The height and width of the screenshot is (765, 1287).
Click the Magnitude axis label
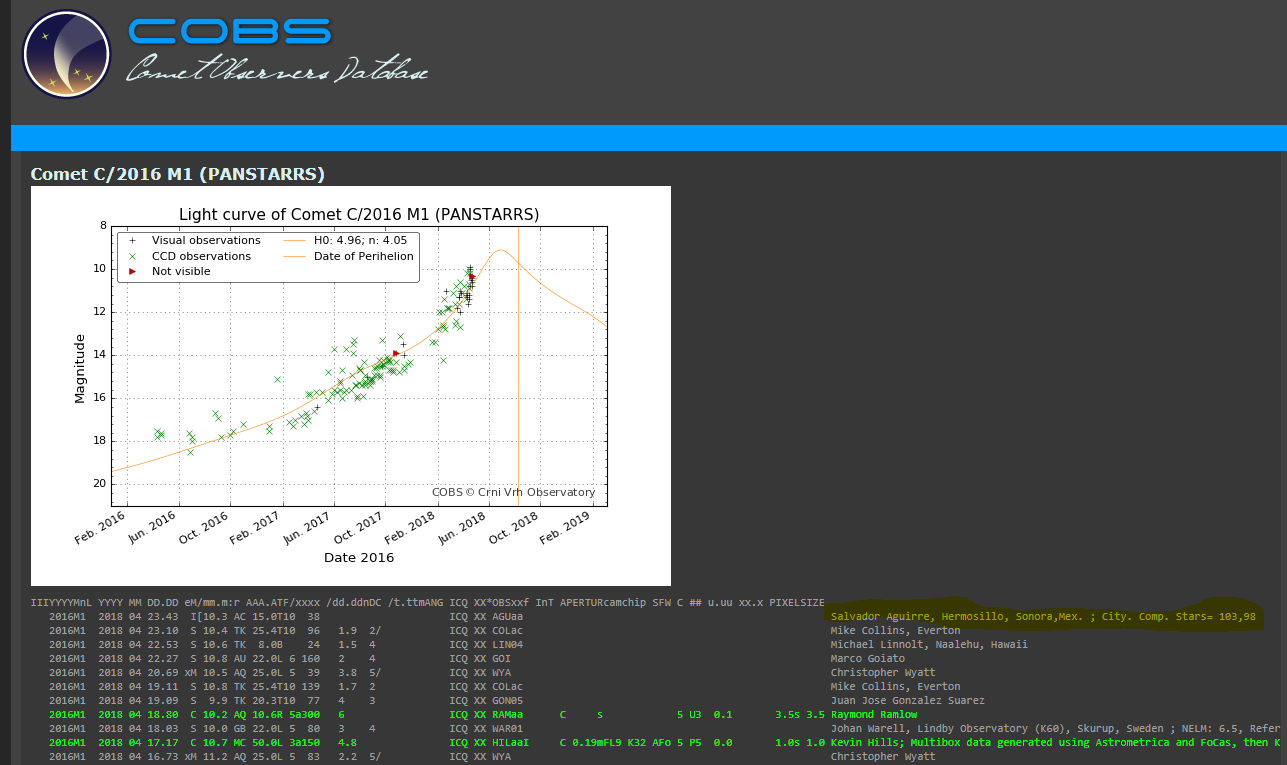point(80,367)
